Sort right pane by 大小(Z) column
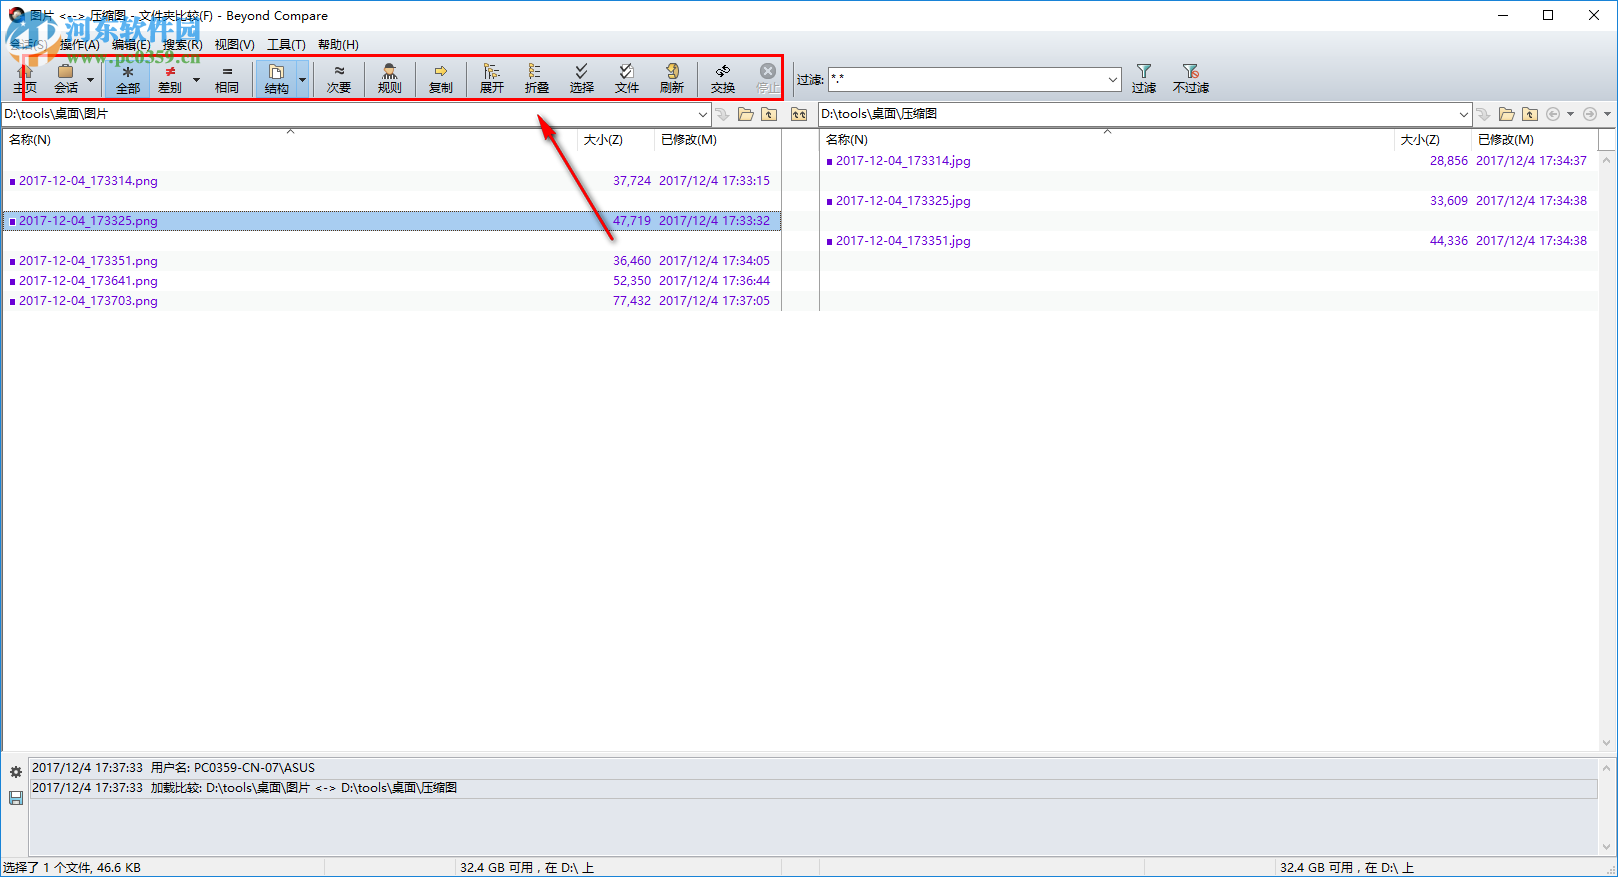 pyautogui.click(x=1433, y=140)
